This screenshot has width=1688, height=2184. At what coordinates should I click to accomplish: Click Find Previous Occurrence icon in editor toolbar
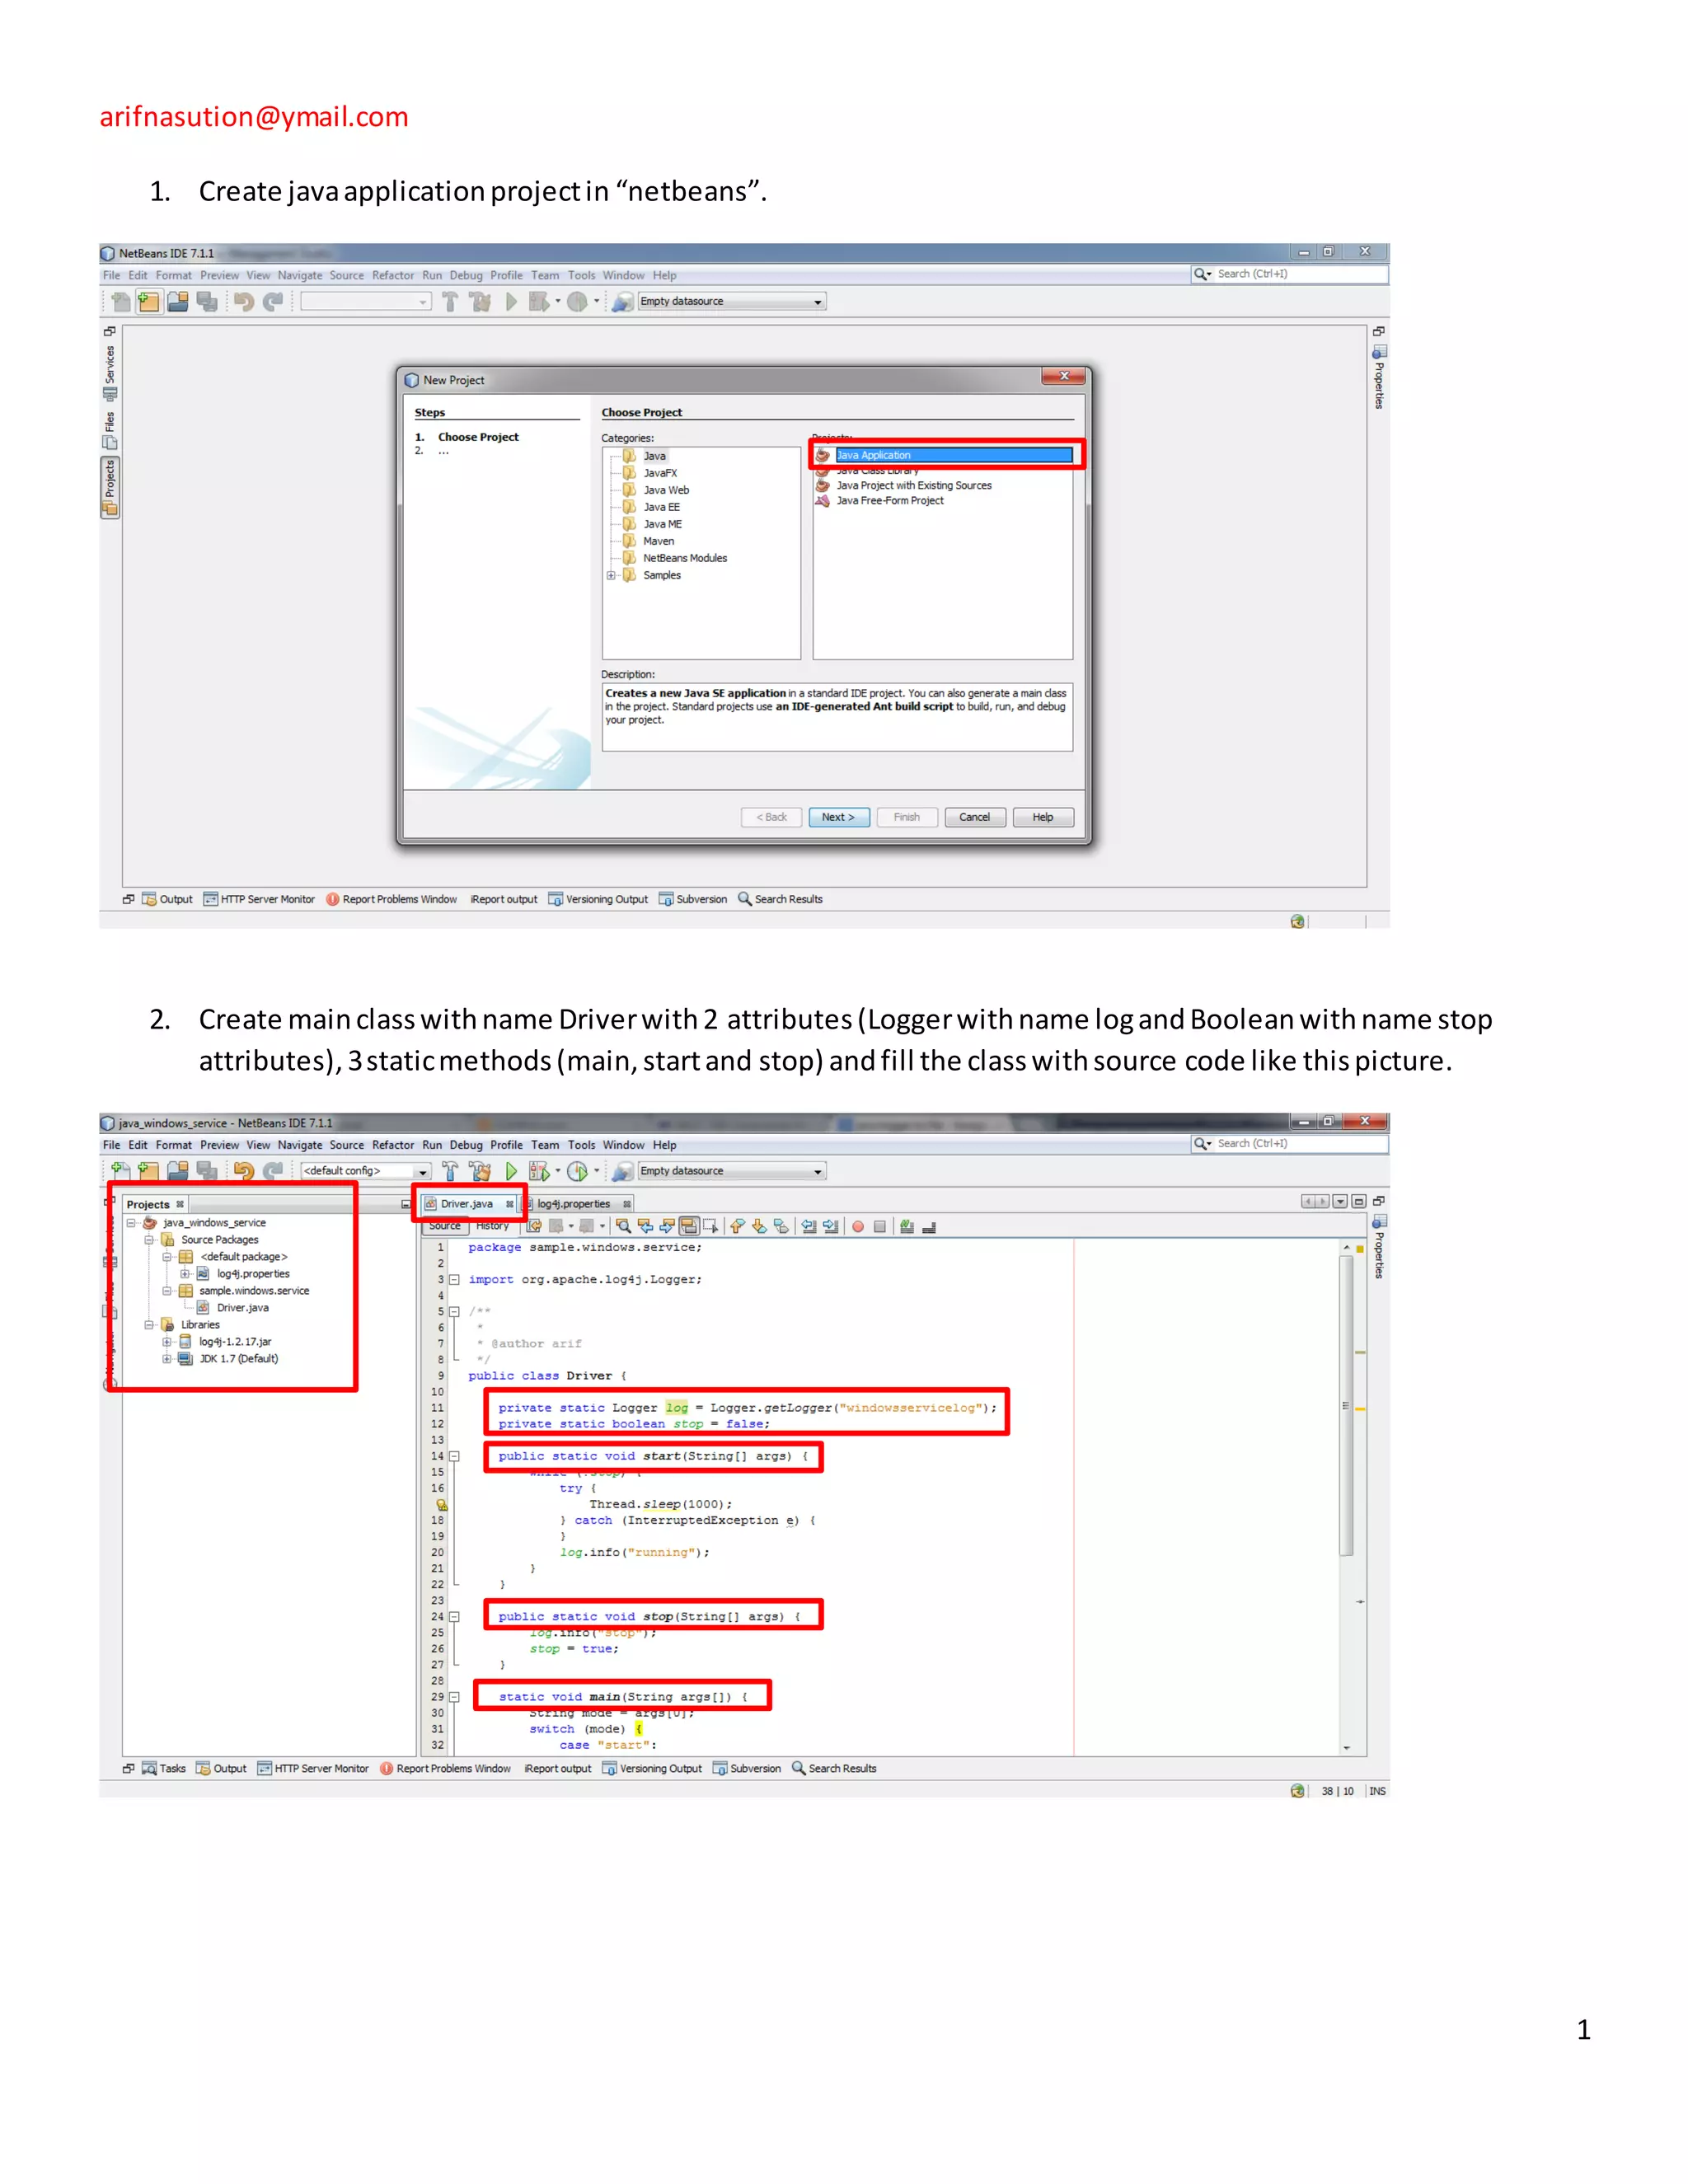point(646,1226)
